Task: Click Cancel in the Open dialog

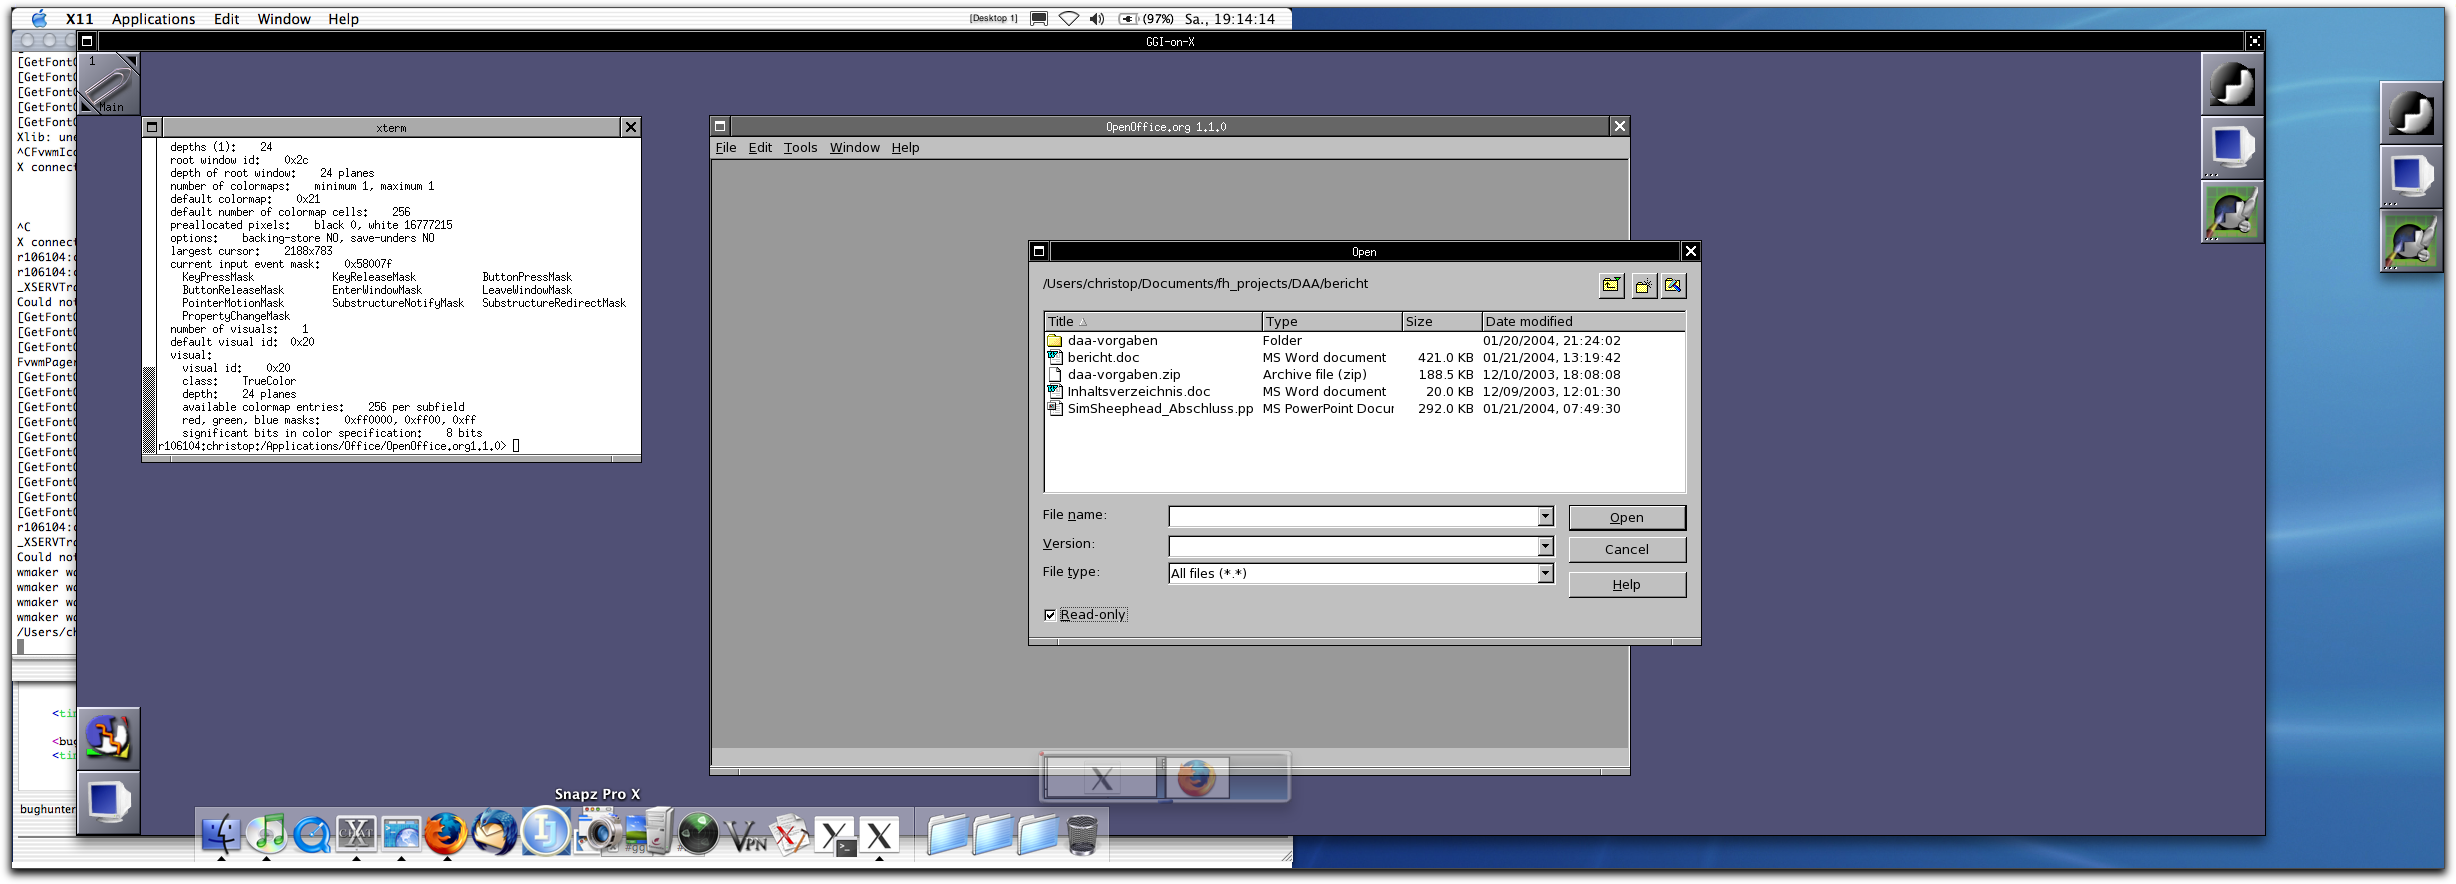Action: [x=1627, y=549]
